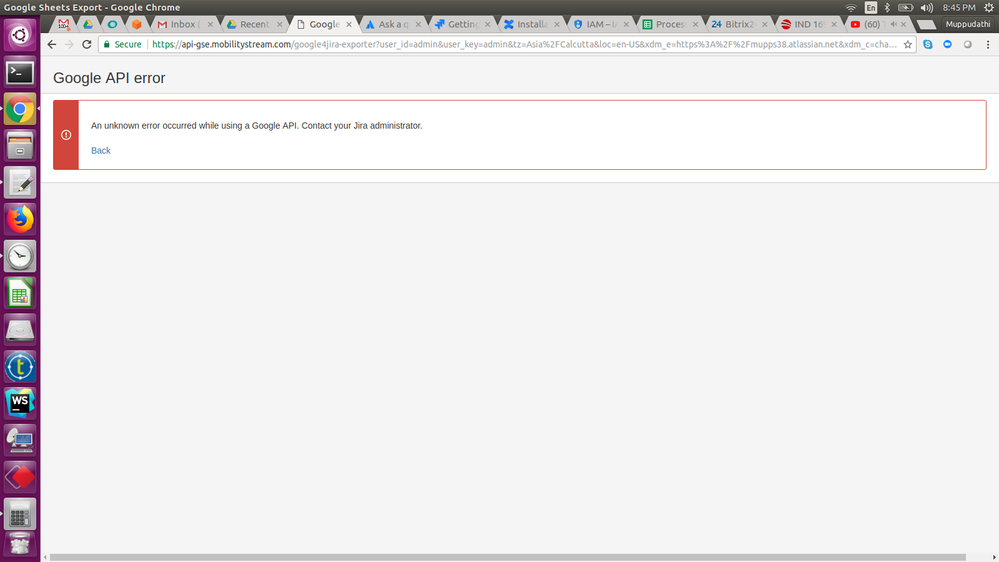Viewport: 999px width, 562px height.
Task: Reload the current page
Action: point(87,44)
